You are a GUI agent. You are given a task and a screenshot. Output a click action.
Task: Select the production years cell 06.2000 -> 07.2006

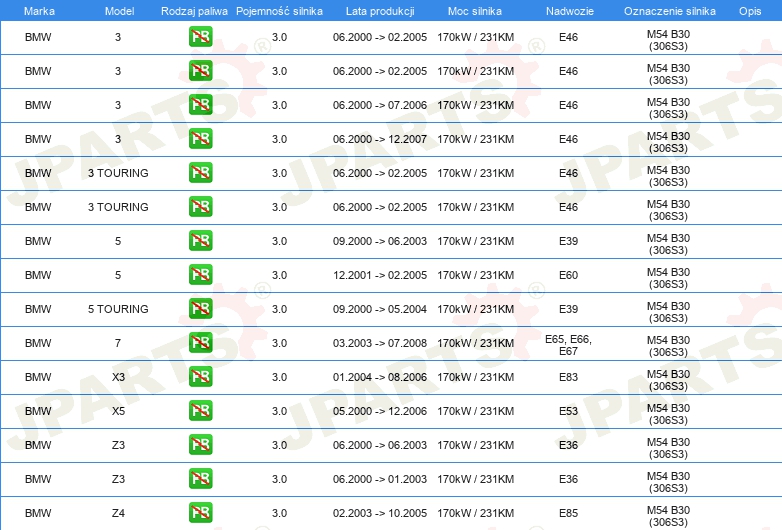point(380,105)
